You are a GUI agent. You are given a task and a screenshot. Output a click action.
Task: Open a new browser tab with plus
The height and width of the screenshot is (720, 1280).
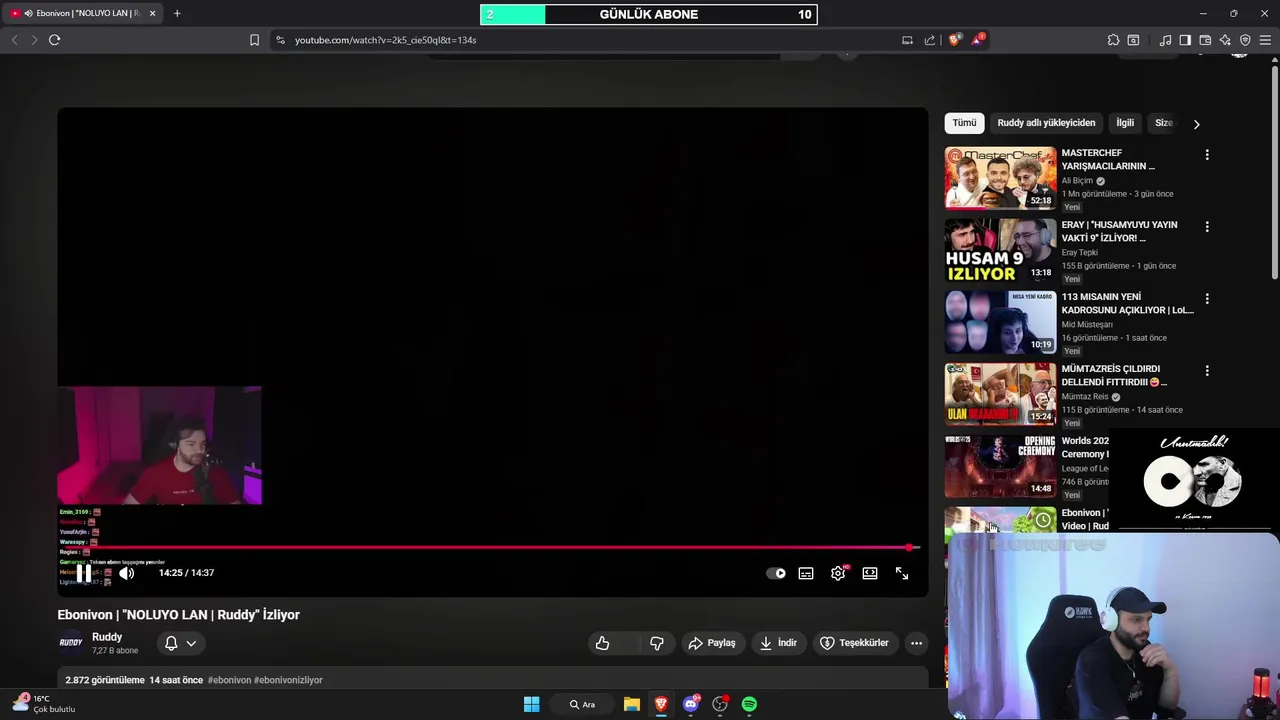(177, 13)
